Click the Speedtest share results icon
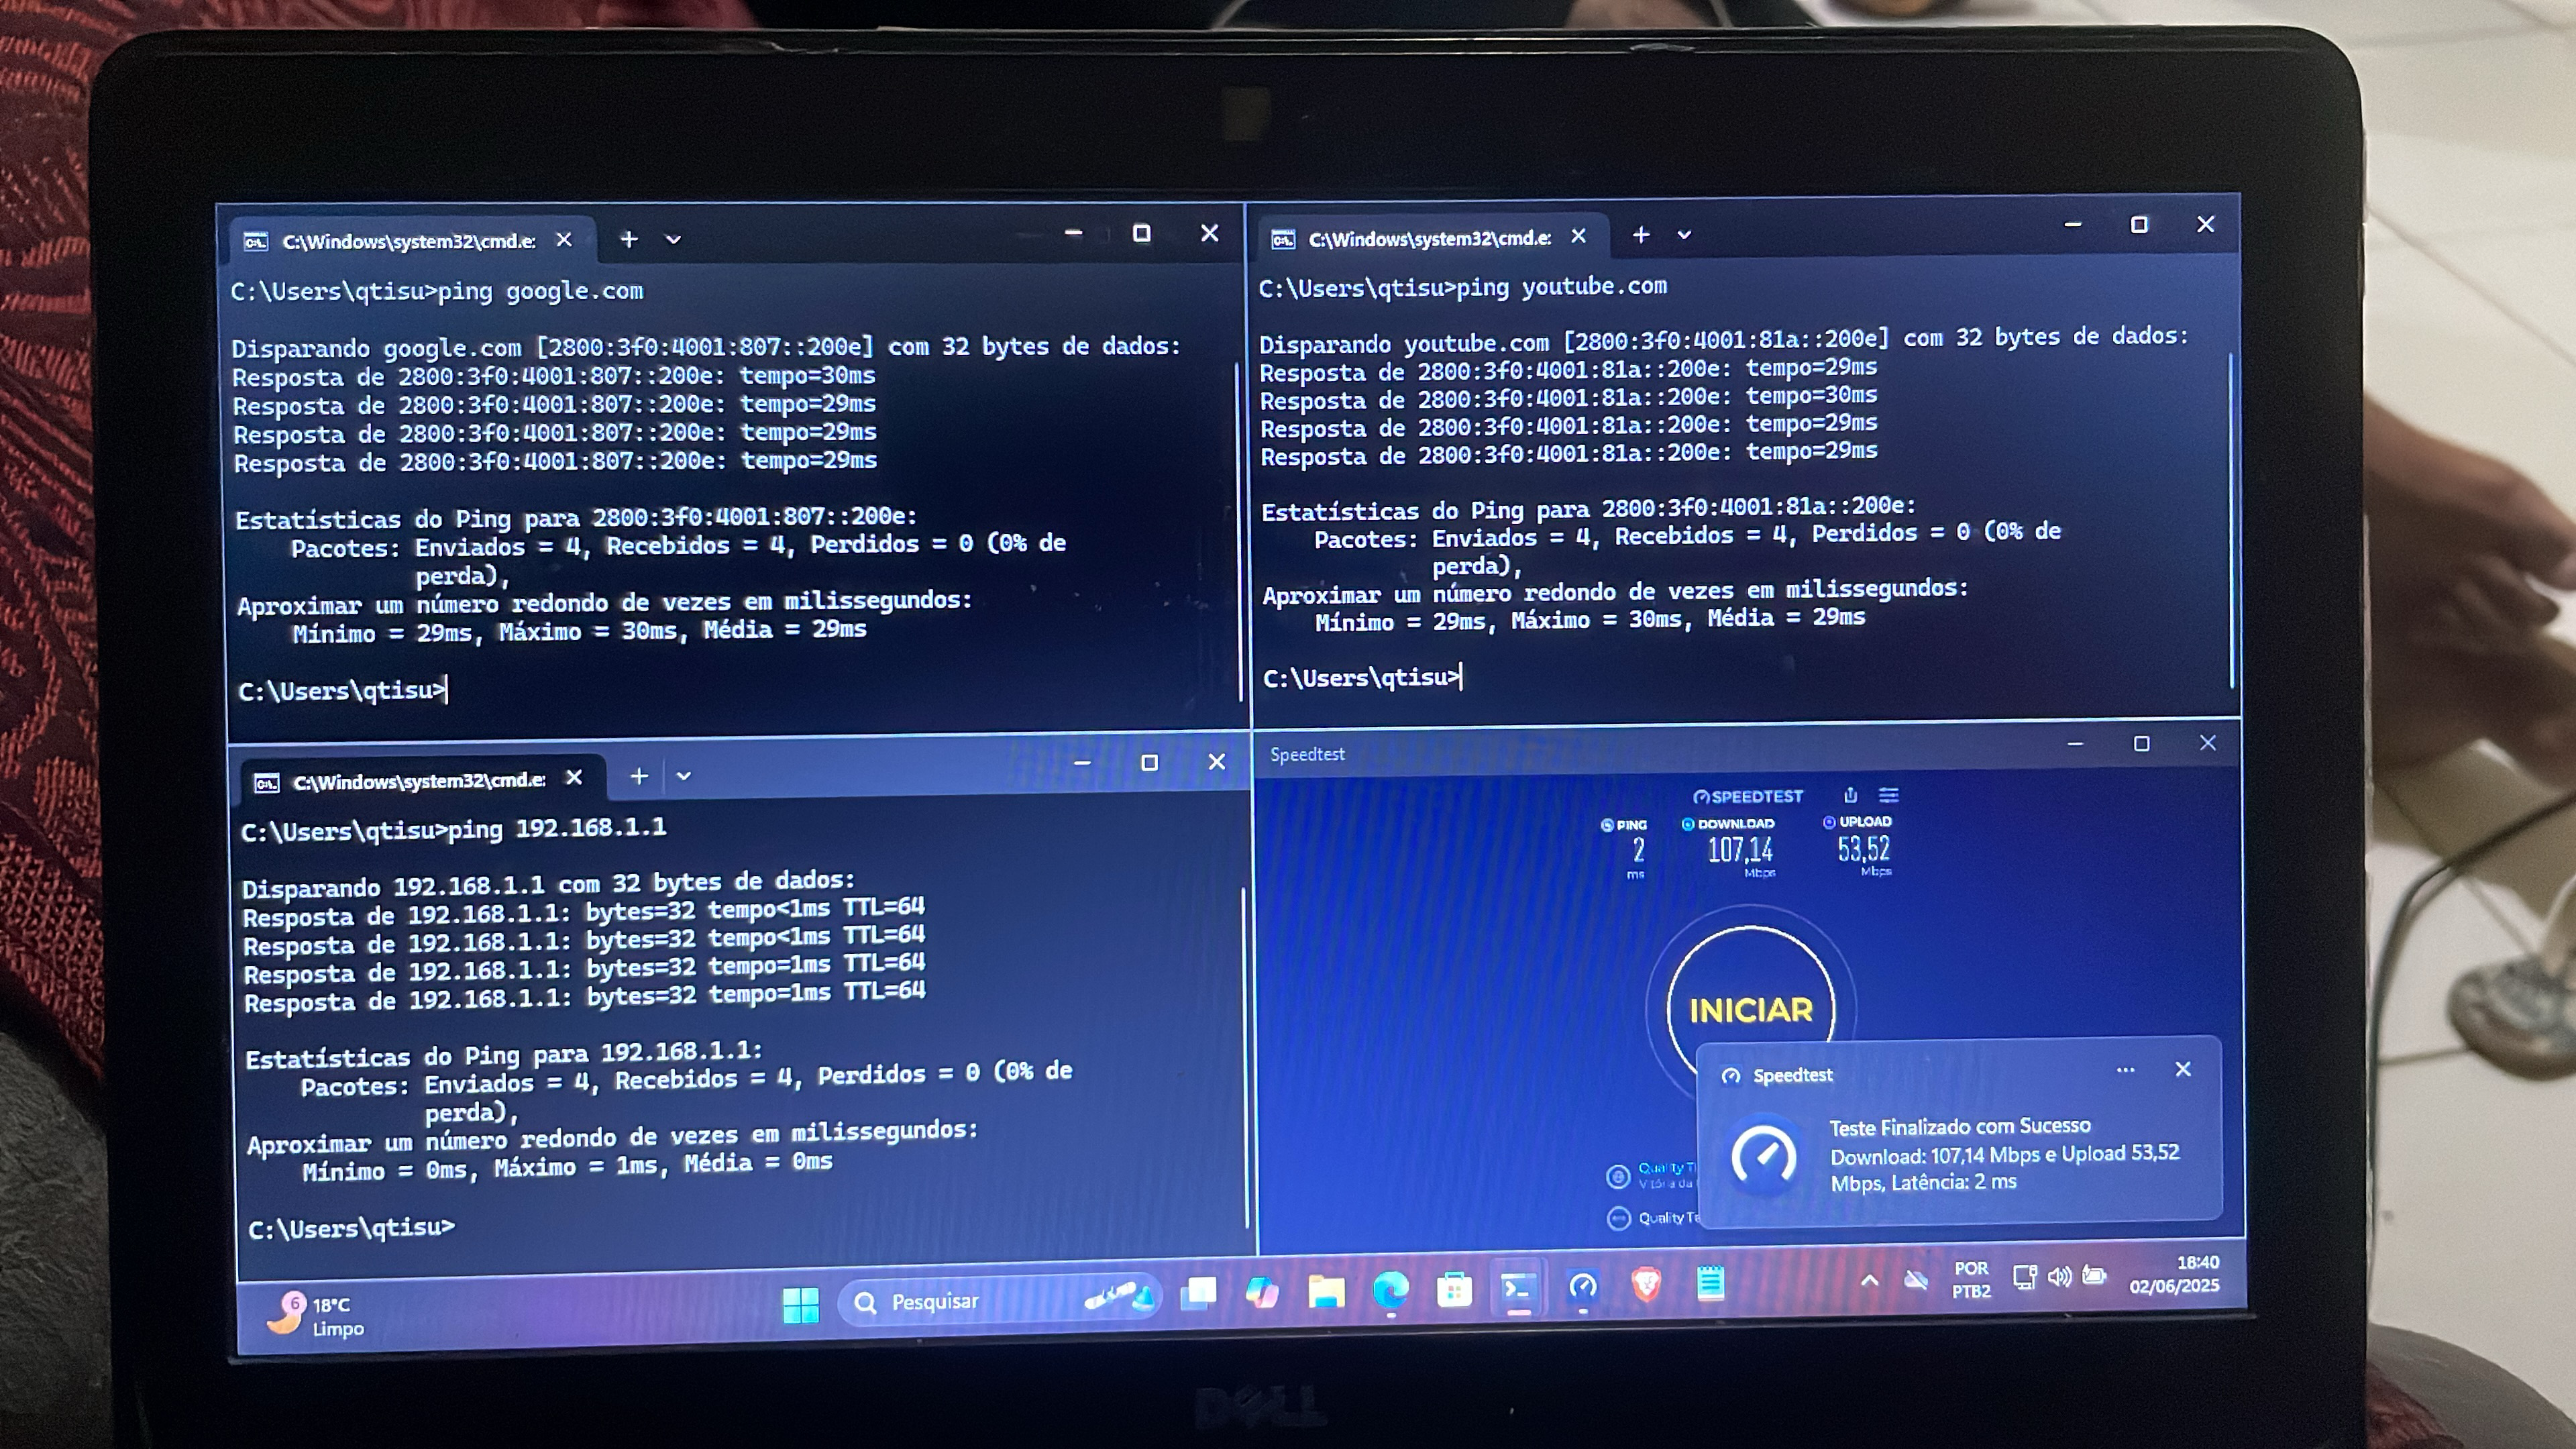 [x=1850, y=795]
